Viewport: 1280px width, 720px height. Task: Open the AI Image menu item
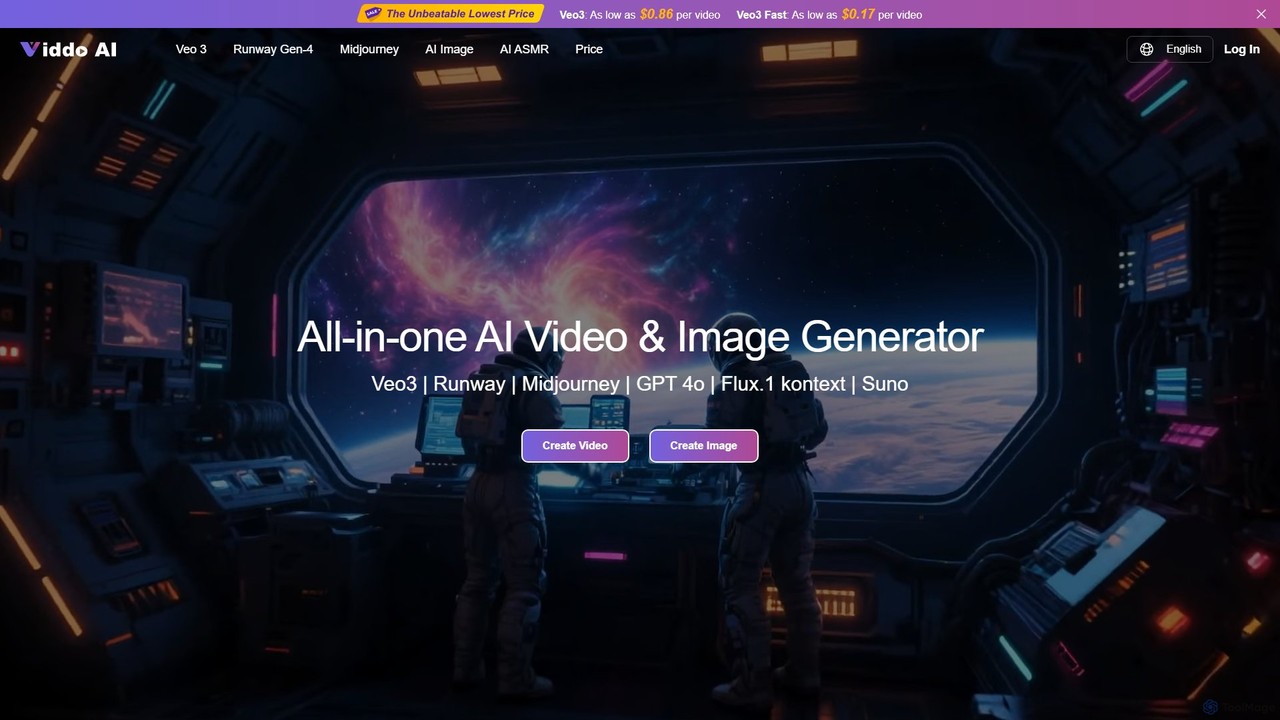point(449,49)
